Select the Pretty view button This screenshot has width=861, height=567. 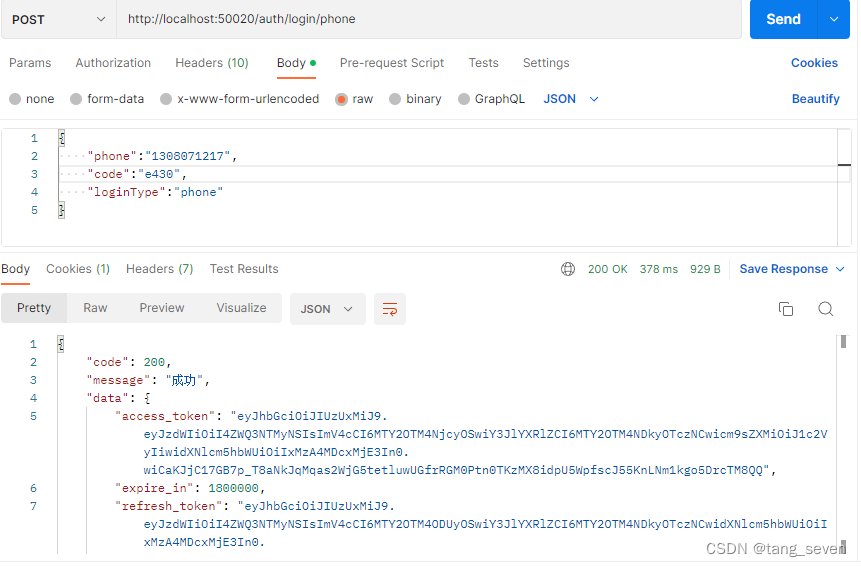(x=34, y=308)
